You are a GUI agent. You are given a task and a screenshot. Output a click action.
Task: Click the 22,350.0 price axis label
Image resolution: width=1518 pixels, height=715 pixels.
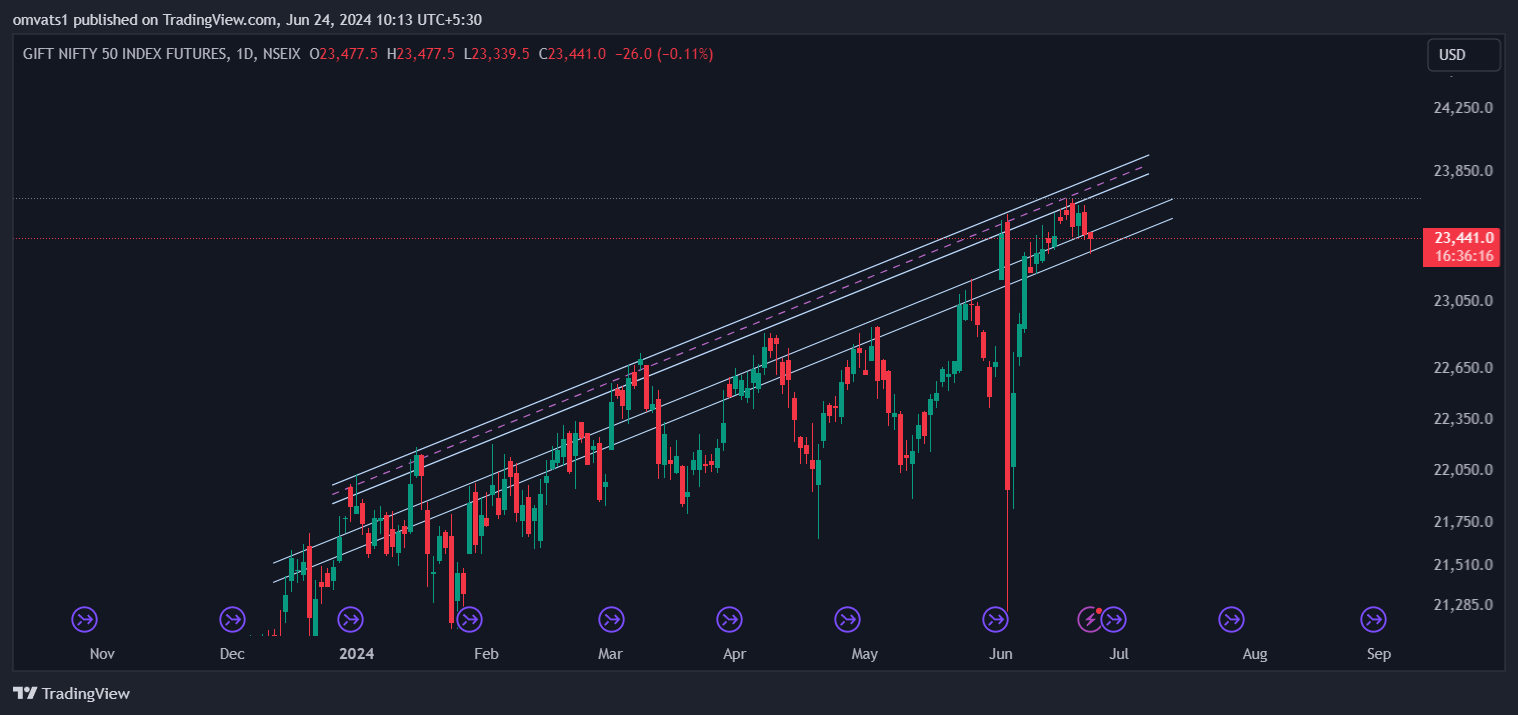click(x=1463, y=419)
